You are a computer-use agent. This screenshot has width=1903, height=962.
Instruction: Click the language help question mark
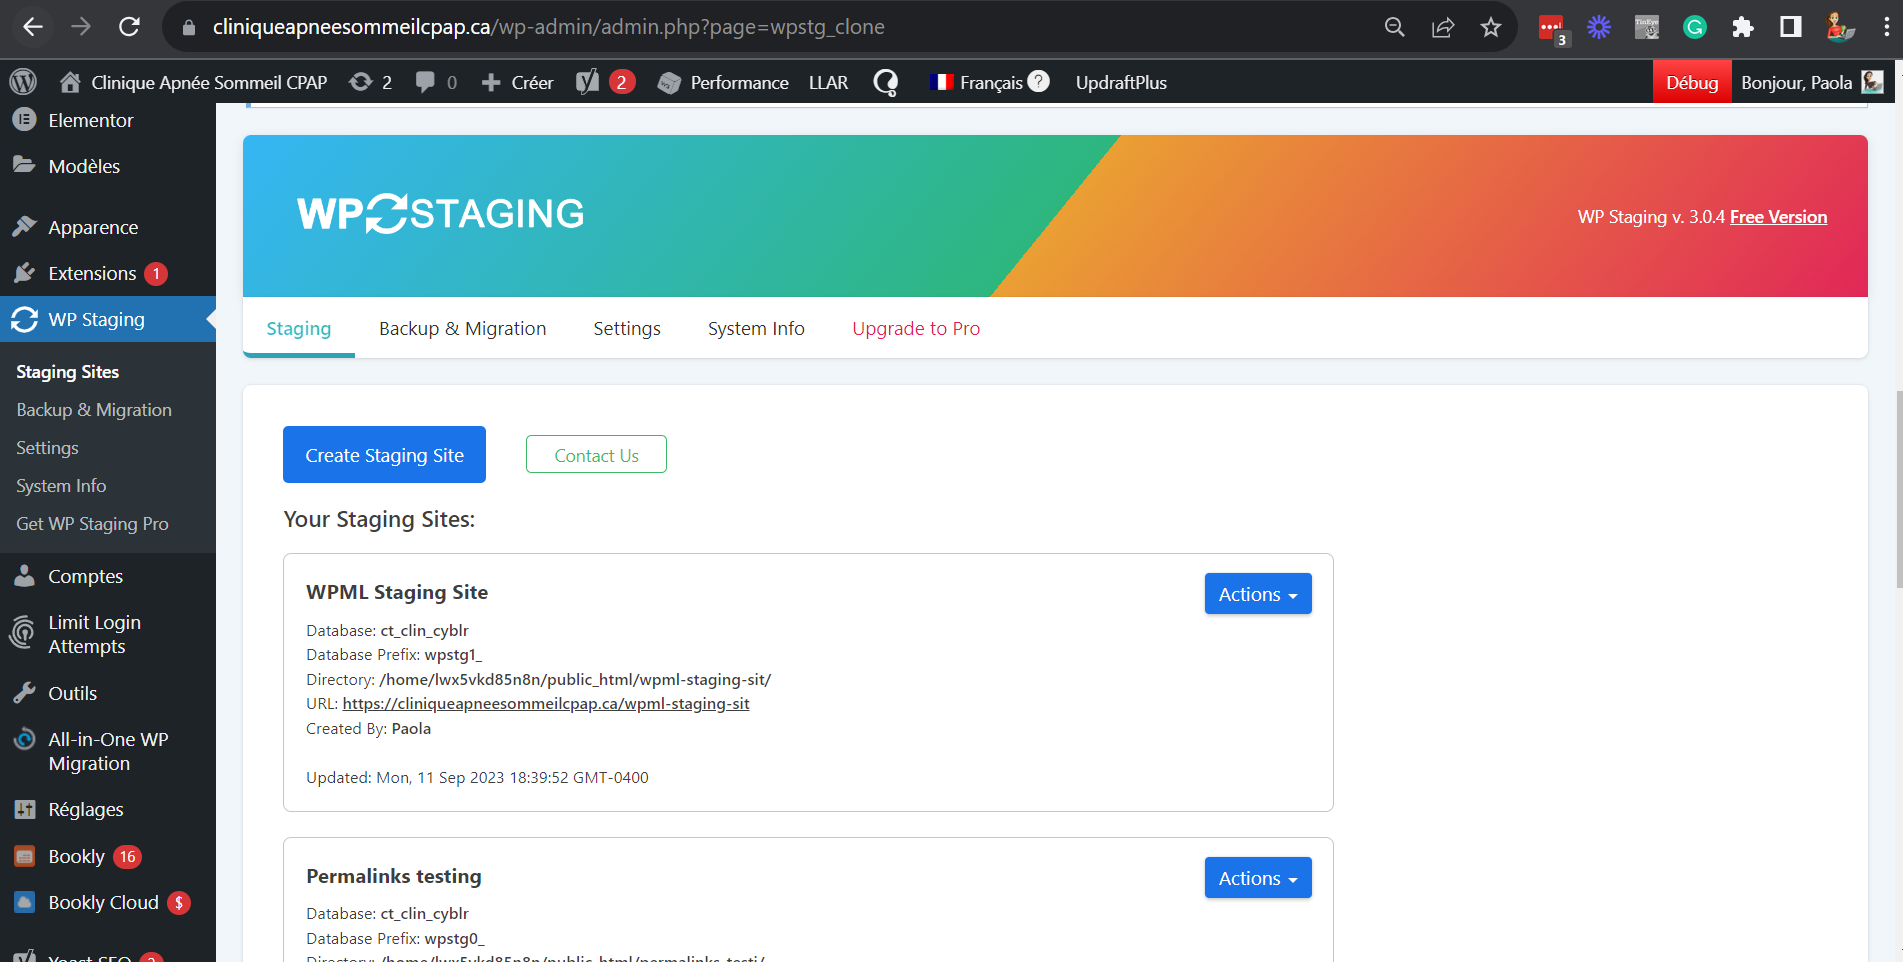click(1039, 81)
